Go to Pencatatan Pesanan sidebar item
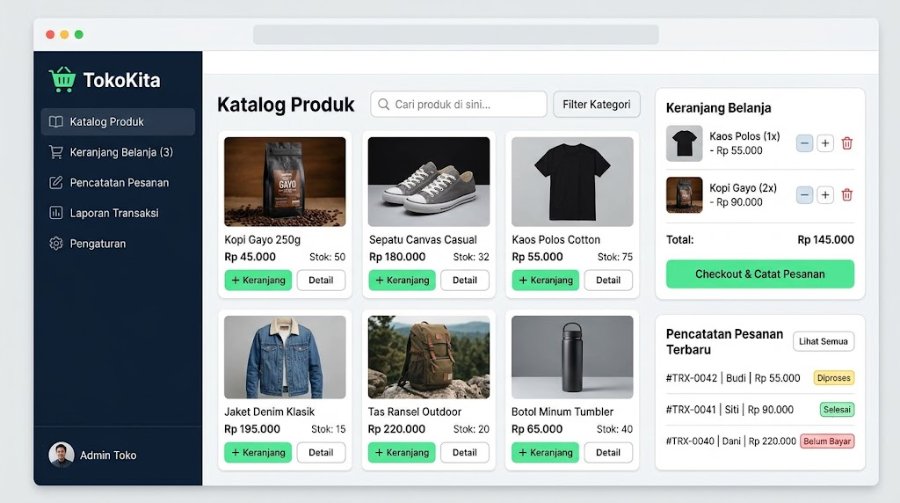The height and width of the screenshot is (503, 900). coord(118,183)
